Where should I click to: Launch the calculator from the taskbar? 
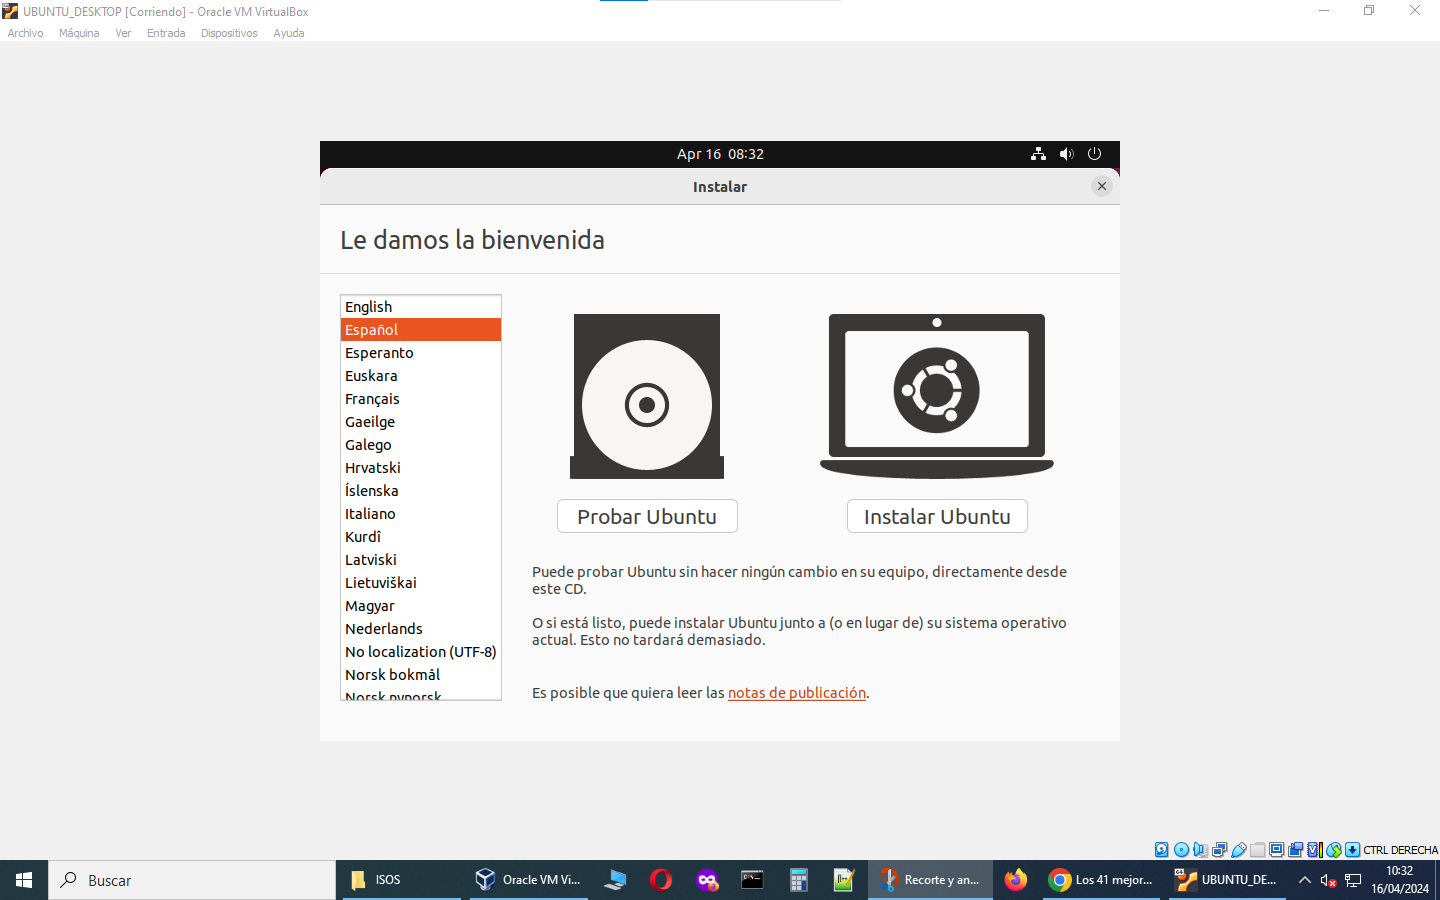[798, 880]
